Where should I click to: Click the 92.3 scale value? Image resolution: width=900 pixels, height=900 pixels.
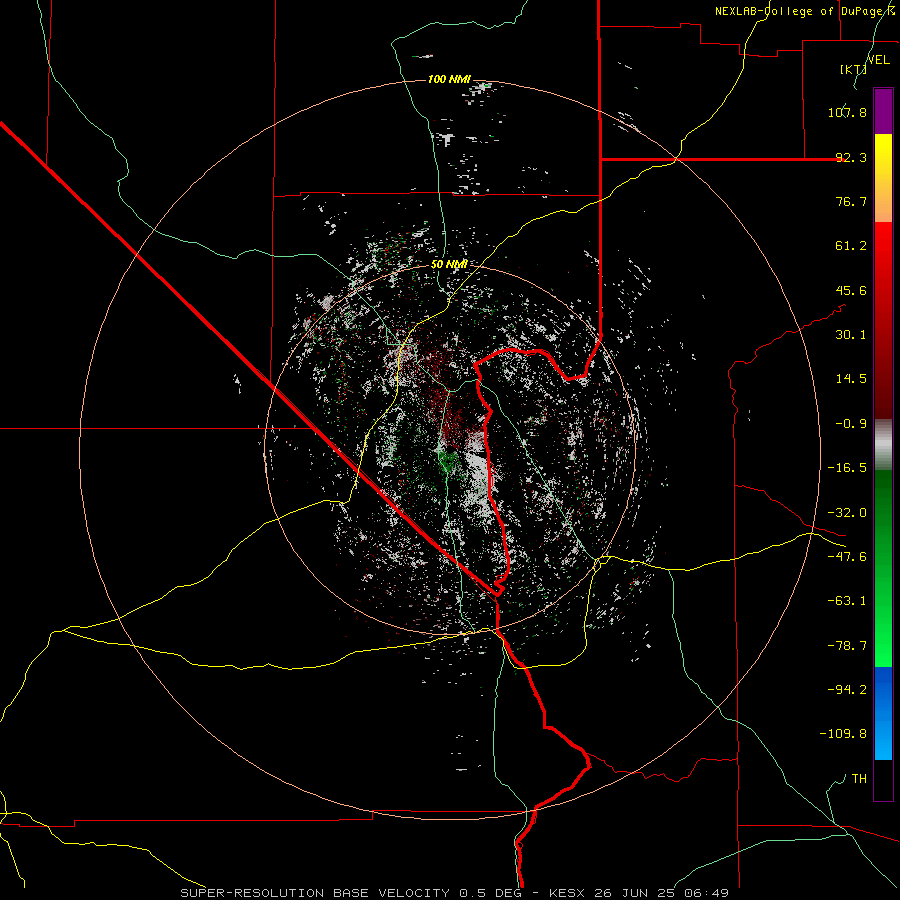tap(851, 157)
